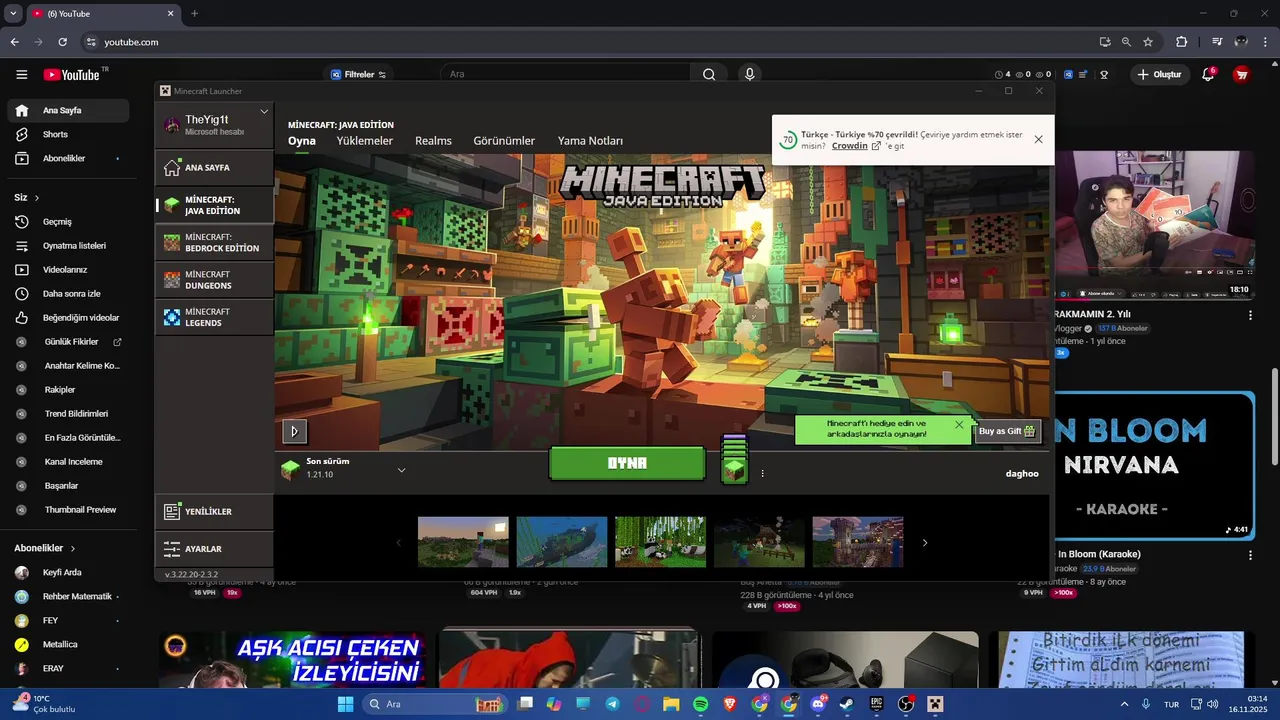Open the three-dot menu beside Oyna button
The width and height of the screenshot is (1280, 720).
coord(762,474)
